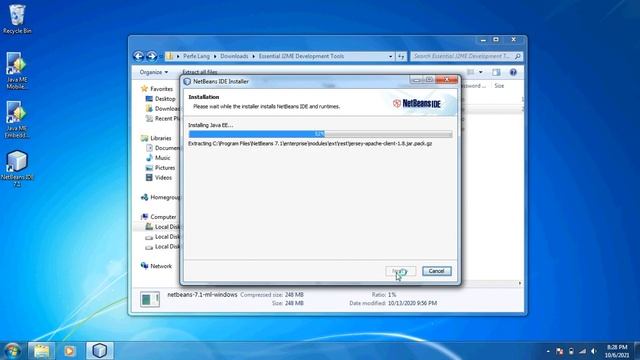
Task: Select the Java ME Embedded desktop shortcut
Action: click(x=17, y=120)
